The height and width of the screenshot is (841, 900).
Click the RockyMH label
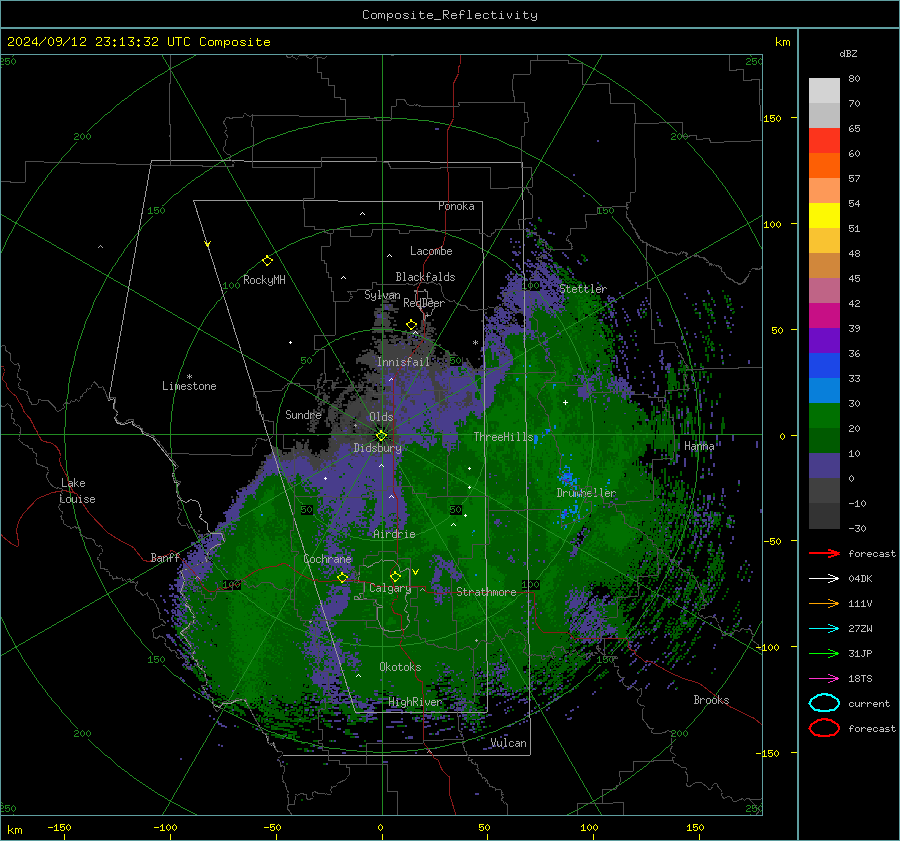click(264, 280)
